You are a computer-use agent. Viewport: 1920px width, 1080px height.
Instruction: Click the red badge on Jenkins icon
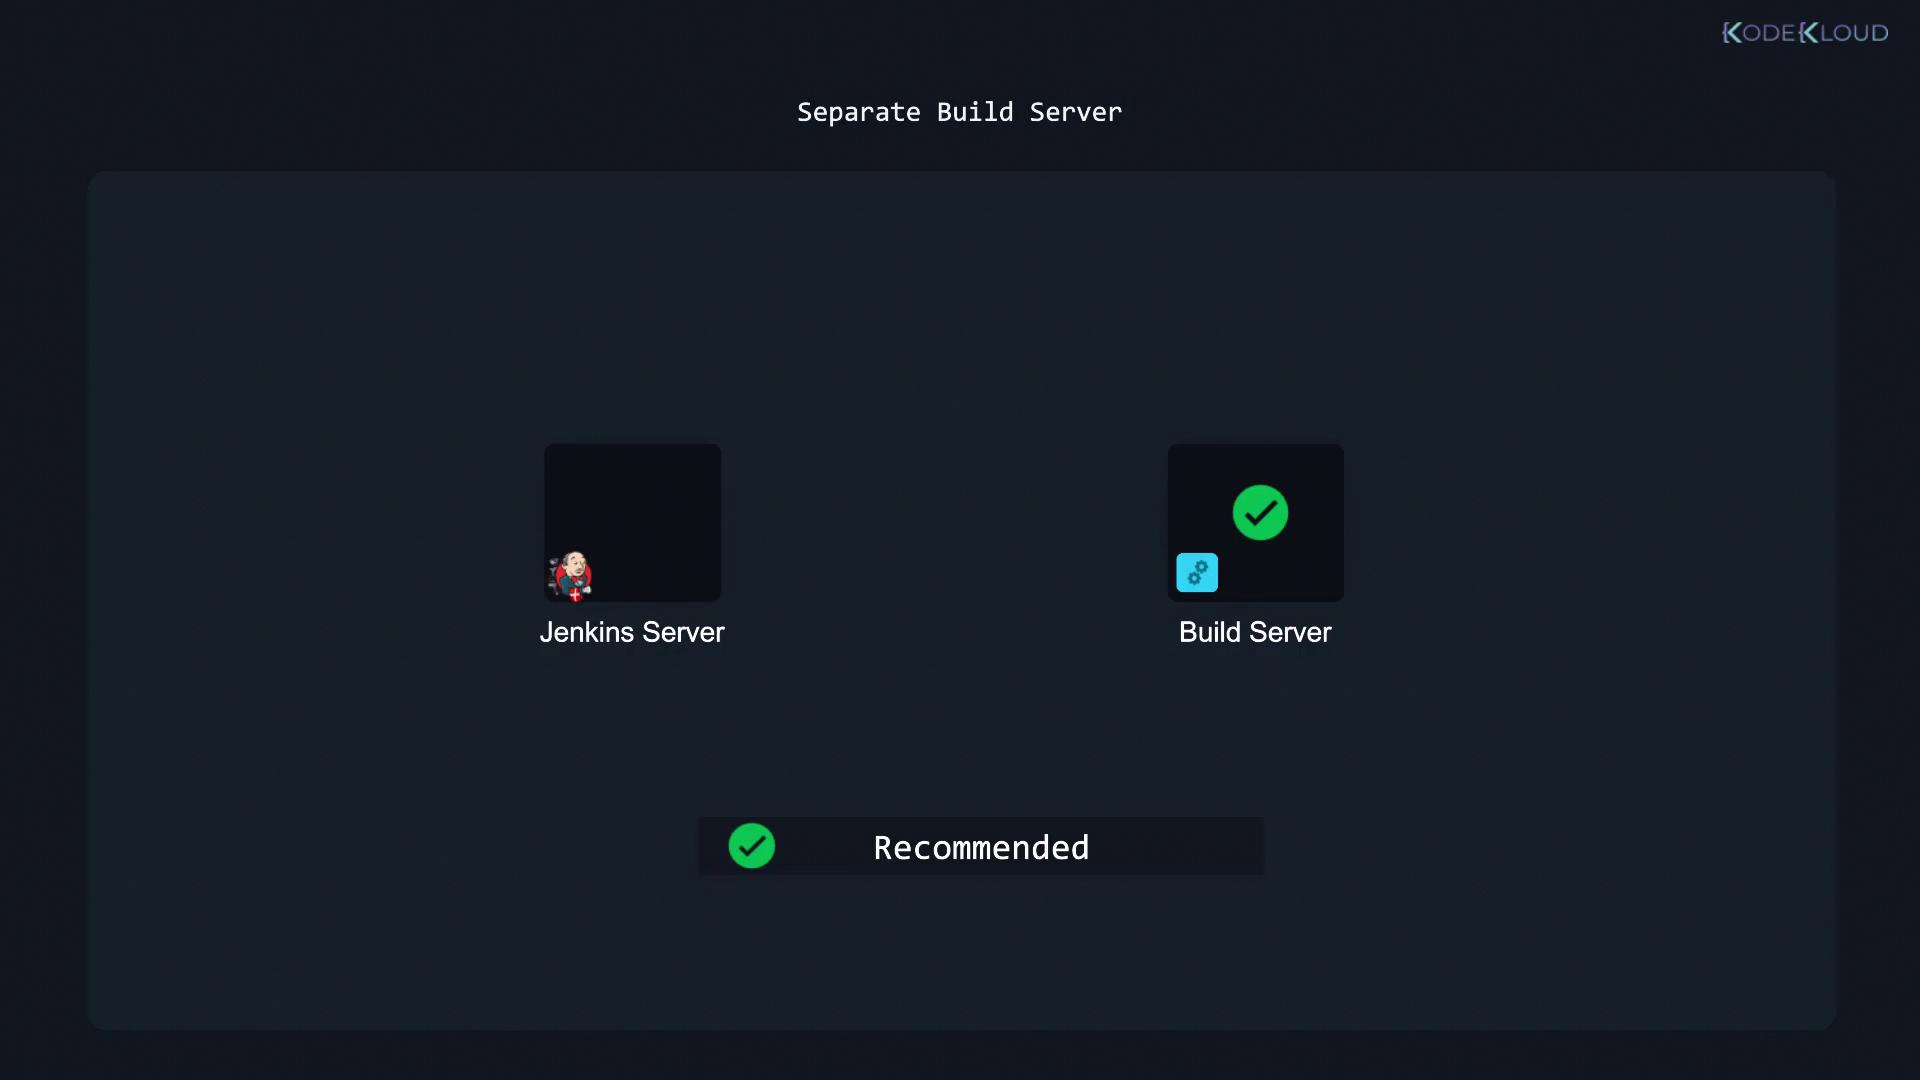tap(576, 595)
